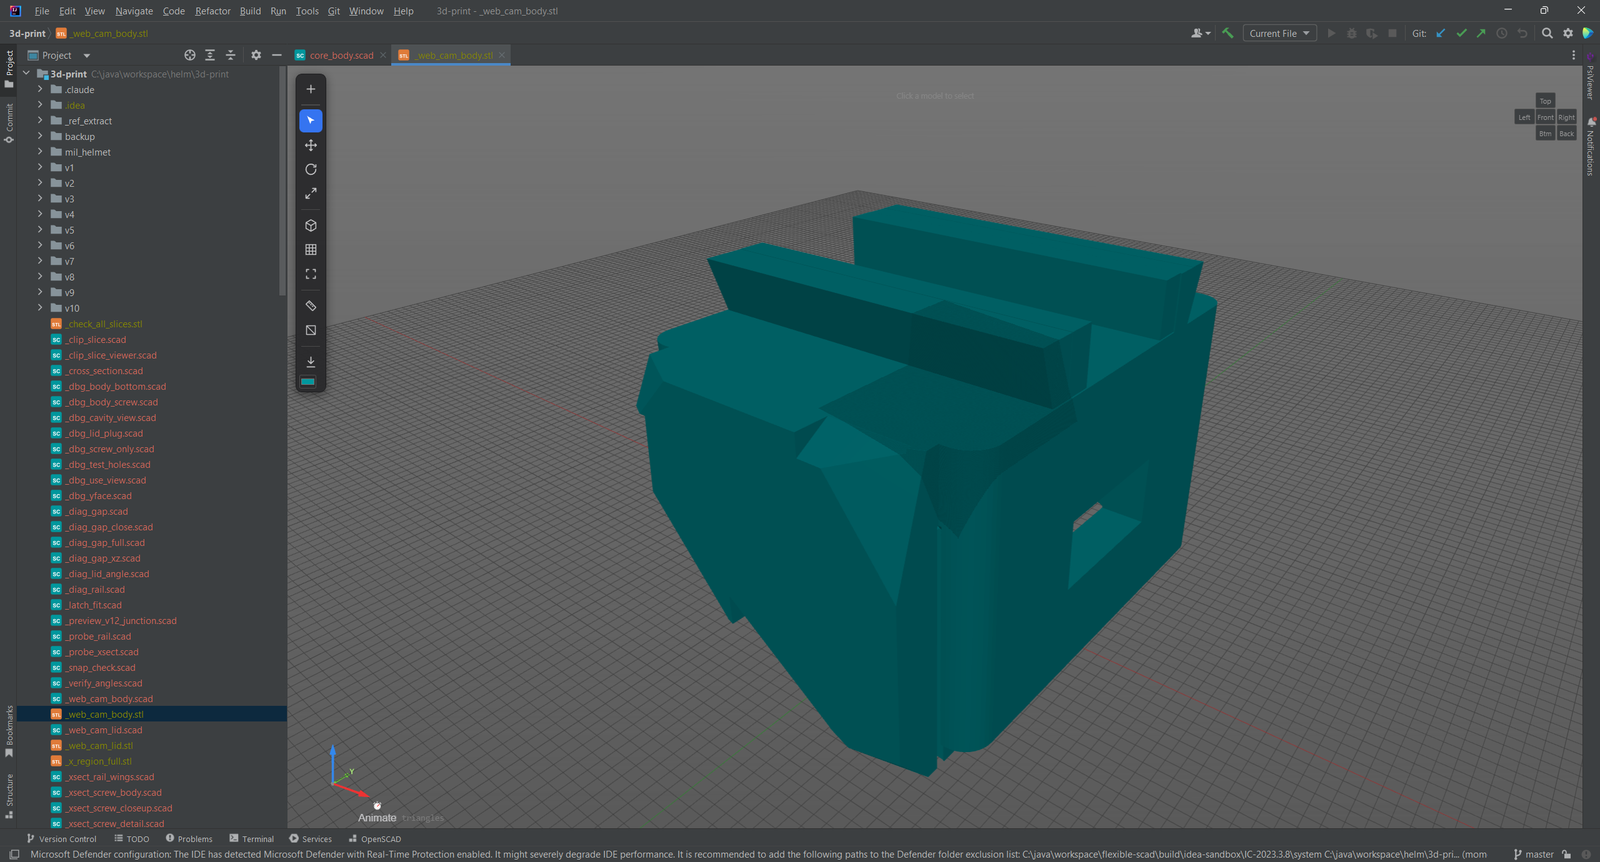
Task: Open the Terminal tool window
Action: (x=251, y=839)
